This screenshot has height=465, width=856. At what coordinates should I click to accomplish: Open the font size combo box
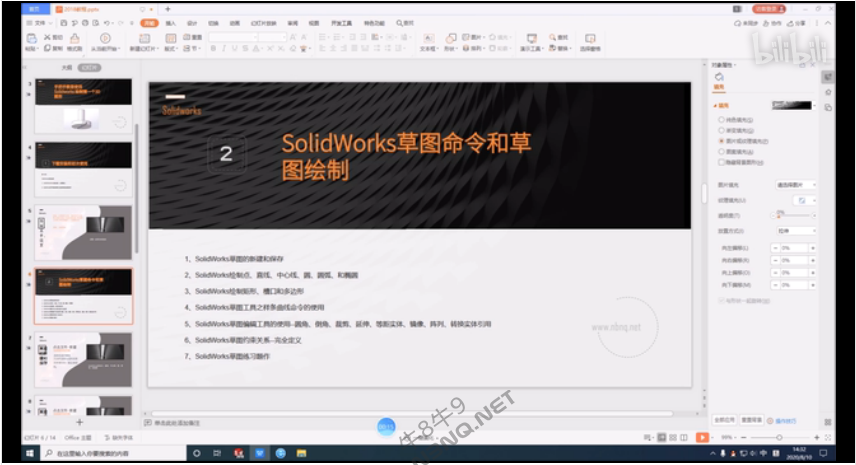pyautogui.click(x=272, y=37)
